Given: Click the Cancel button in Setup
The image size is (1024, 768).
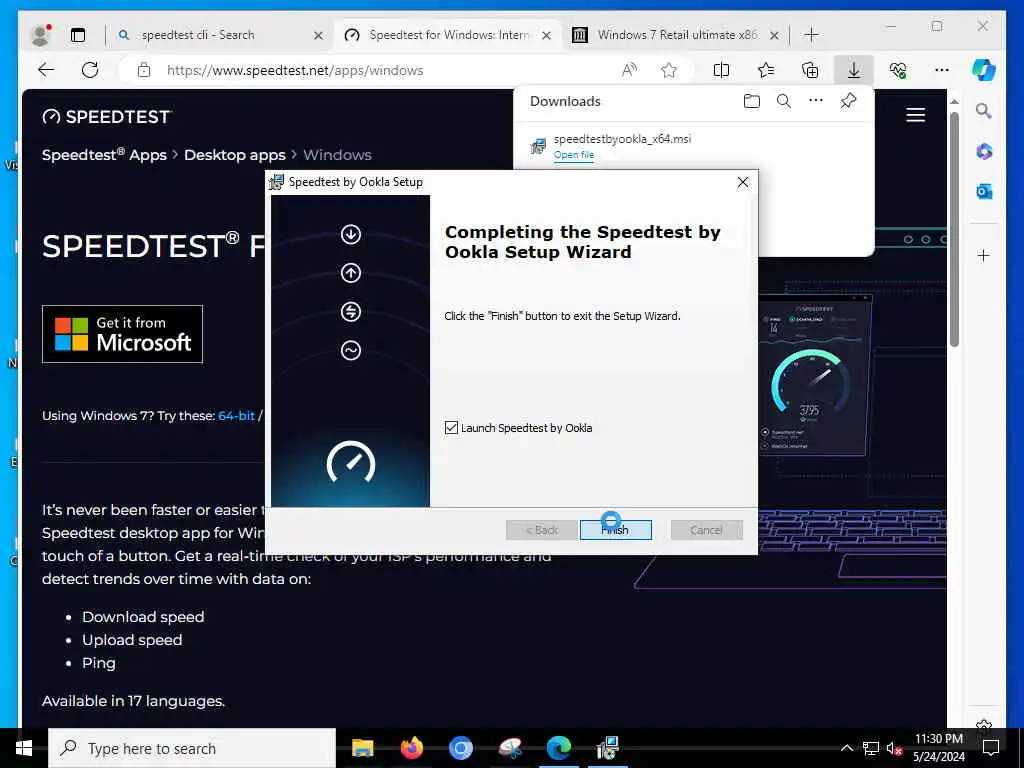Looking at the screenshot, I should (x=706, y=530).
